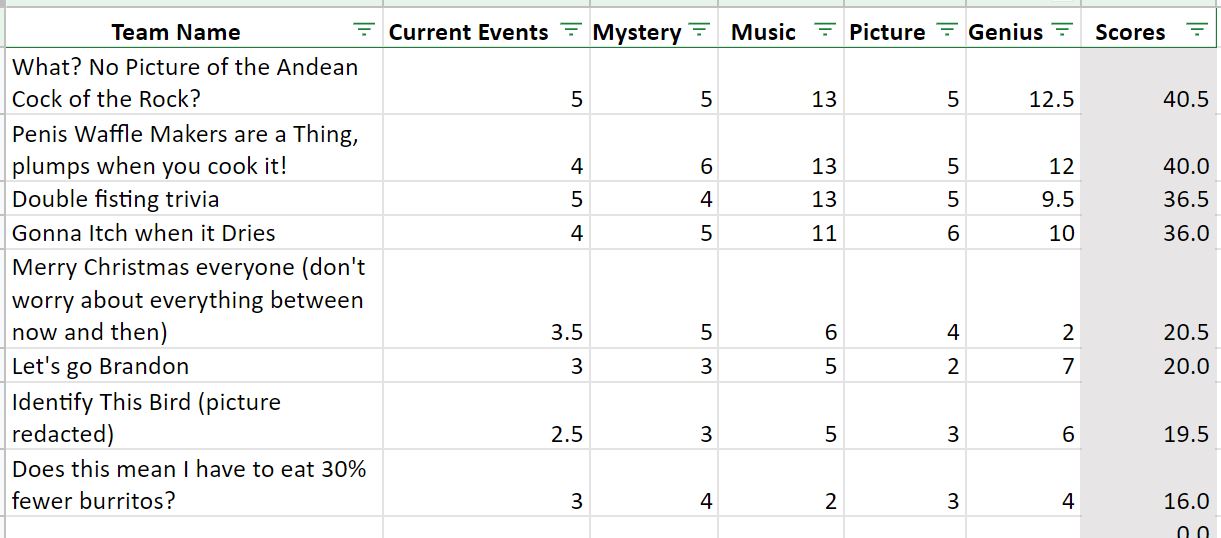This screenshot has width=1221, height=538.
Task: Expand the Genius column filter dropdown
Action: coord(1063,31)
